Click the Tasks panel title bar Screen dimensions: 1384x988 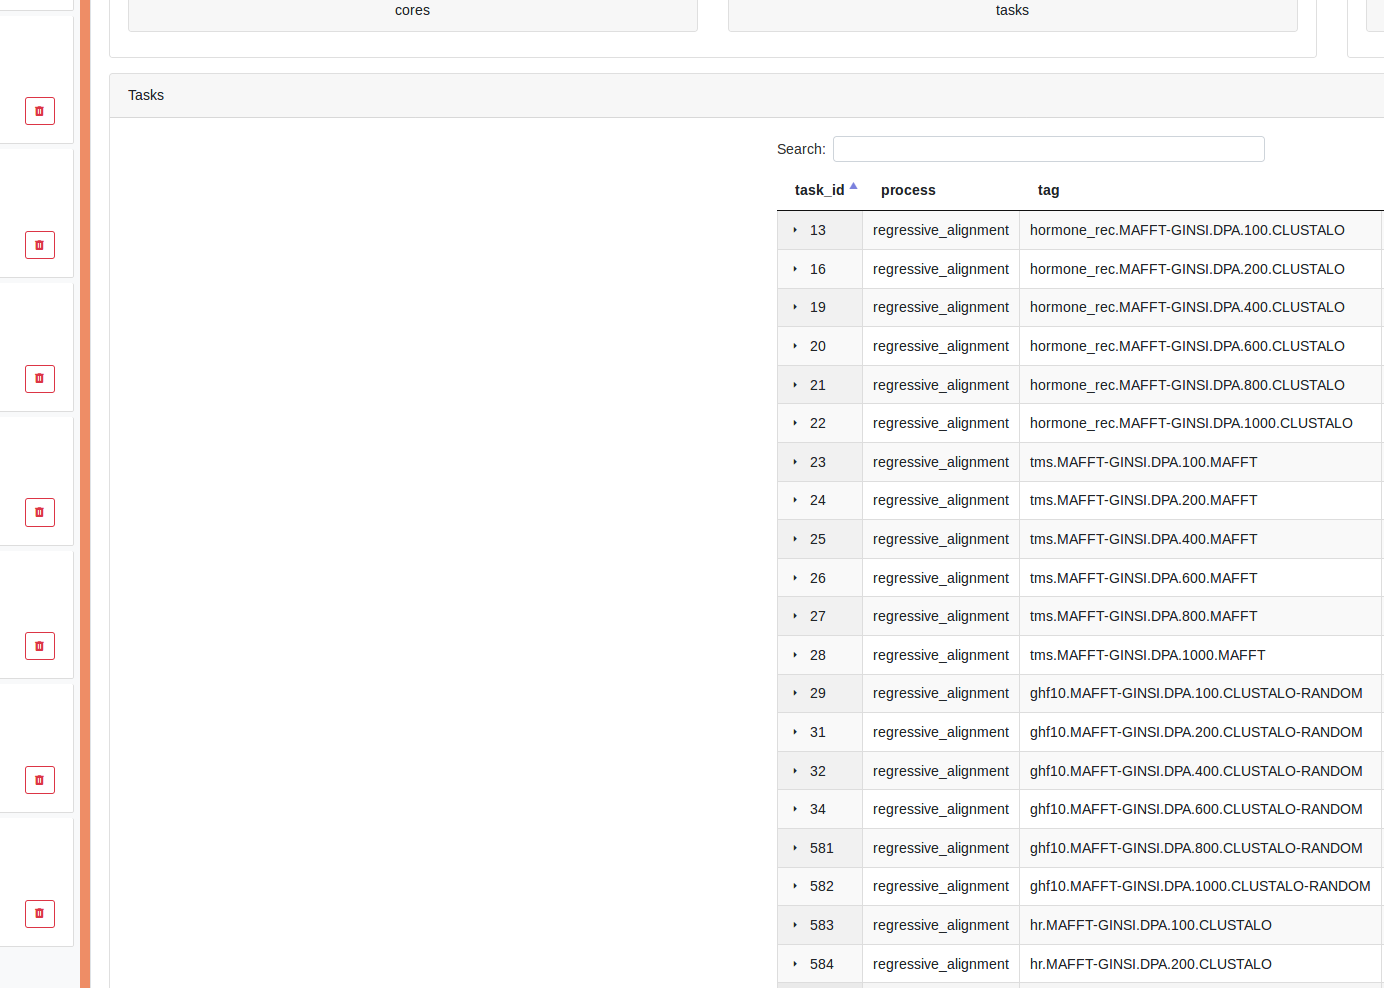[146, 95]
